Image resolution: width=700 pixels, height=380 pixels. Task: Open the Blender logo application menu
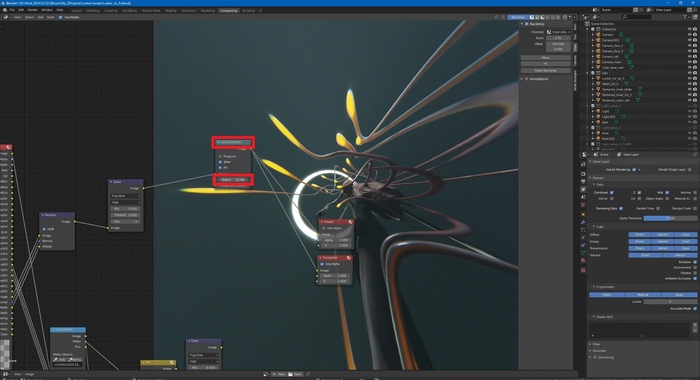pyautogui.click(x=4, y=10)
